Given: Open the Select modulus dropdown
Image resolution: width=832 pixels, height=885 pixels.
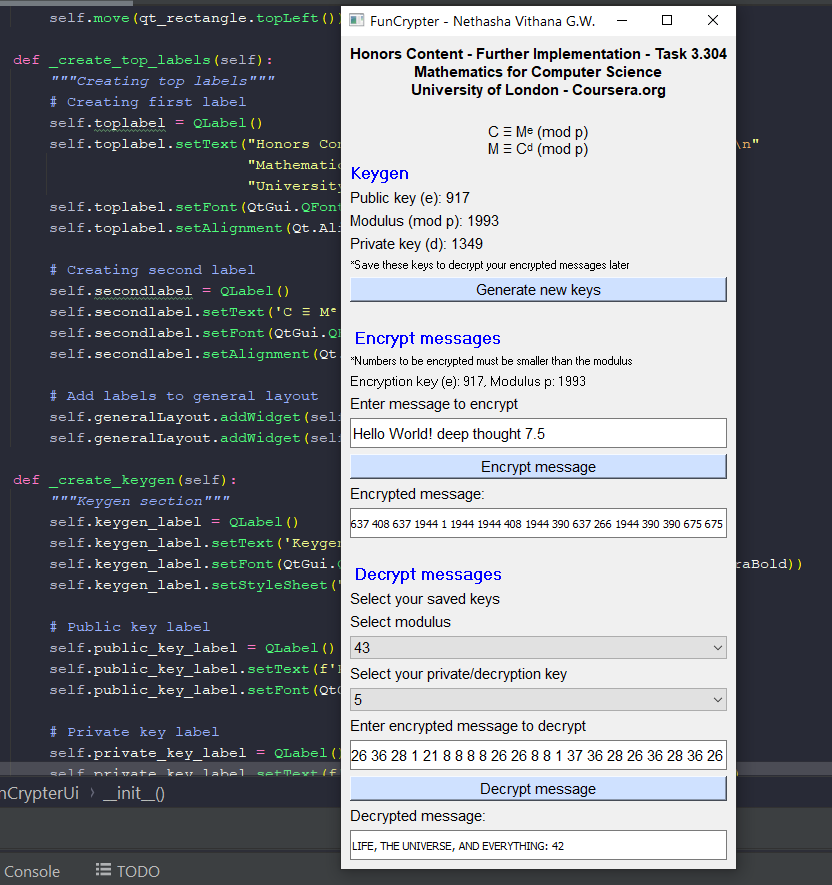Looking at the screenshot, I should [x=538, y=648].
